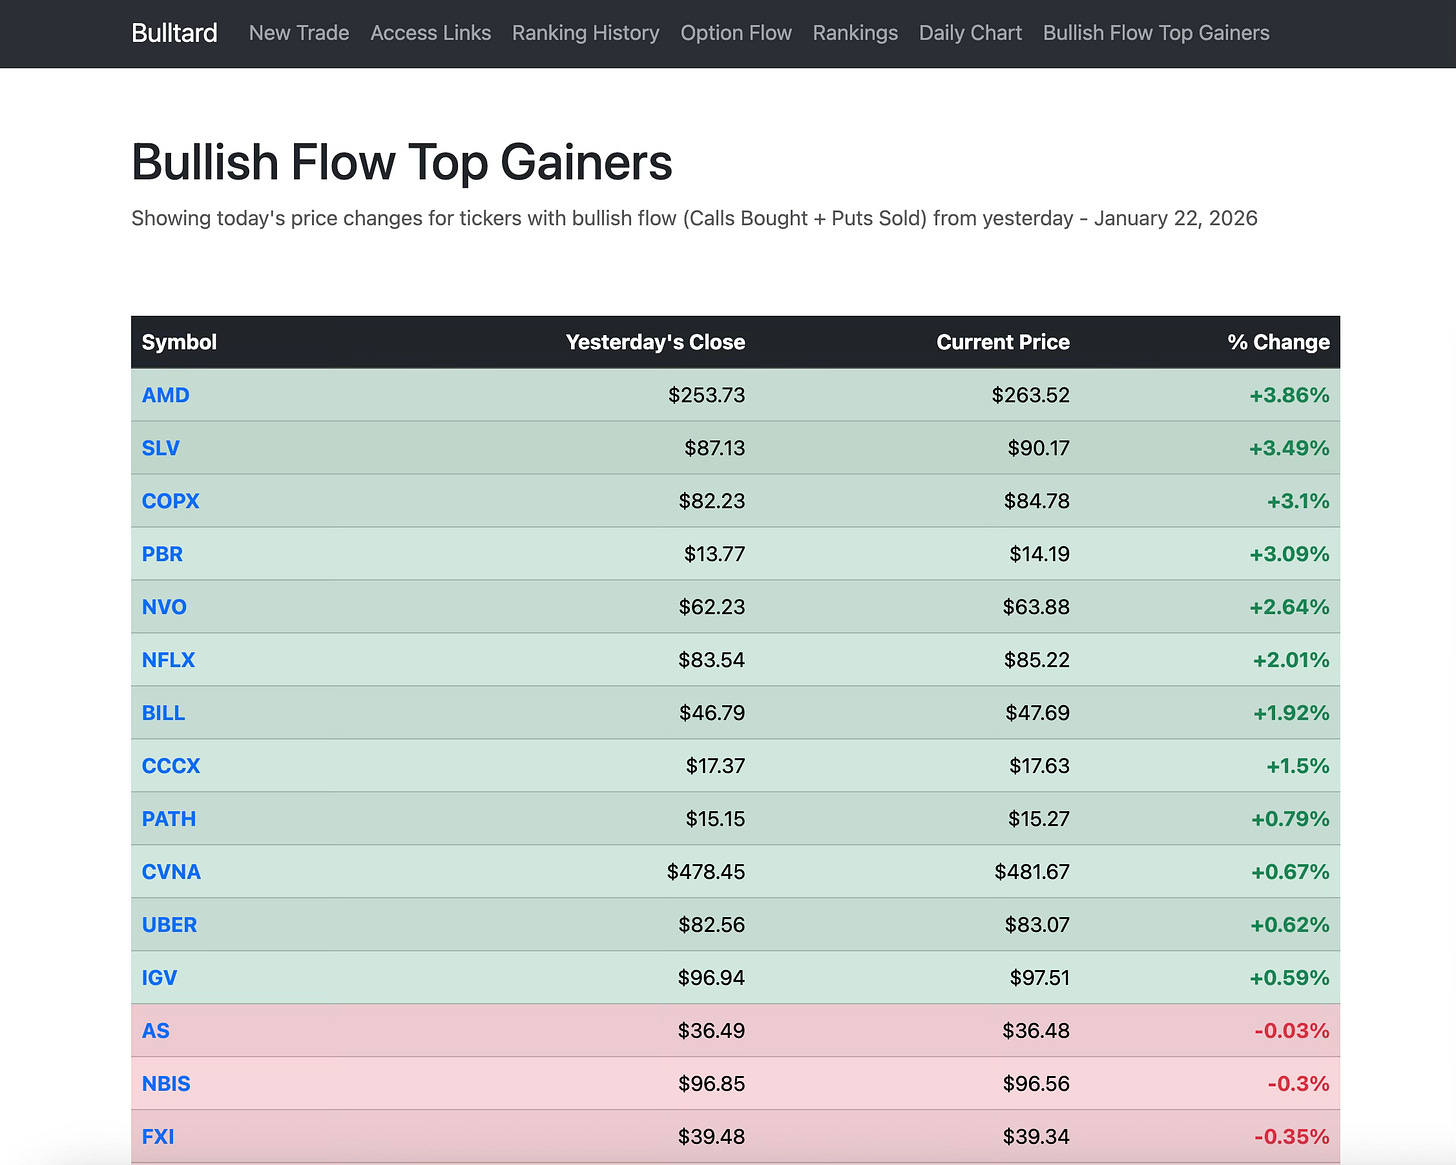Select Bullish Flow Top Gainers nav link
Viewport: 1456px width, 1165px height.
click(x=1156, y=33)
